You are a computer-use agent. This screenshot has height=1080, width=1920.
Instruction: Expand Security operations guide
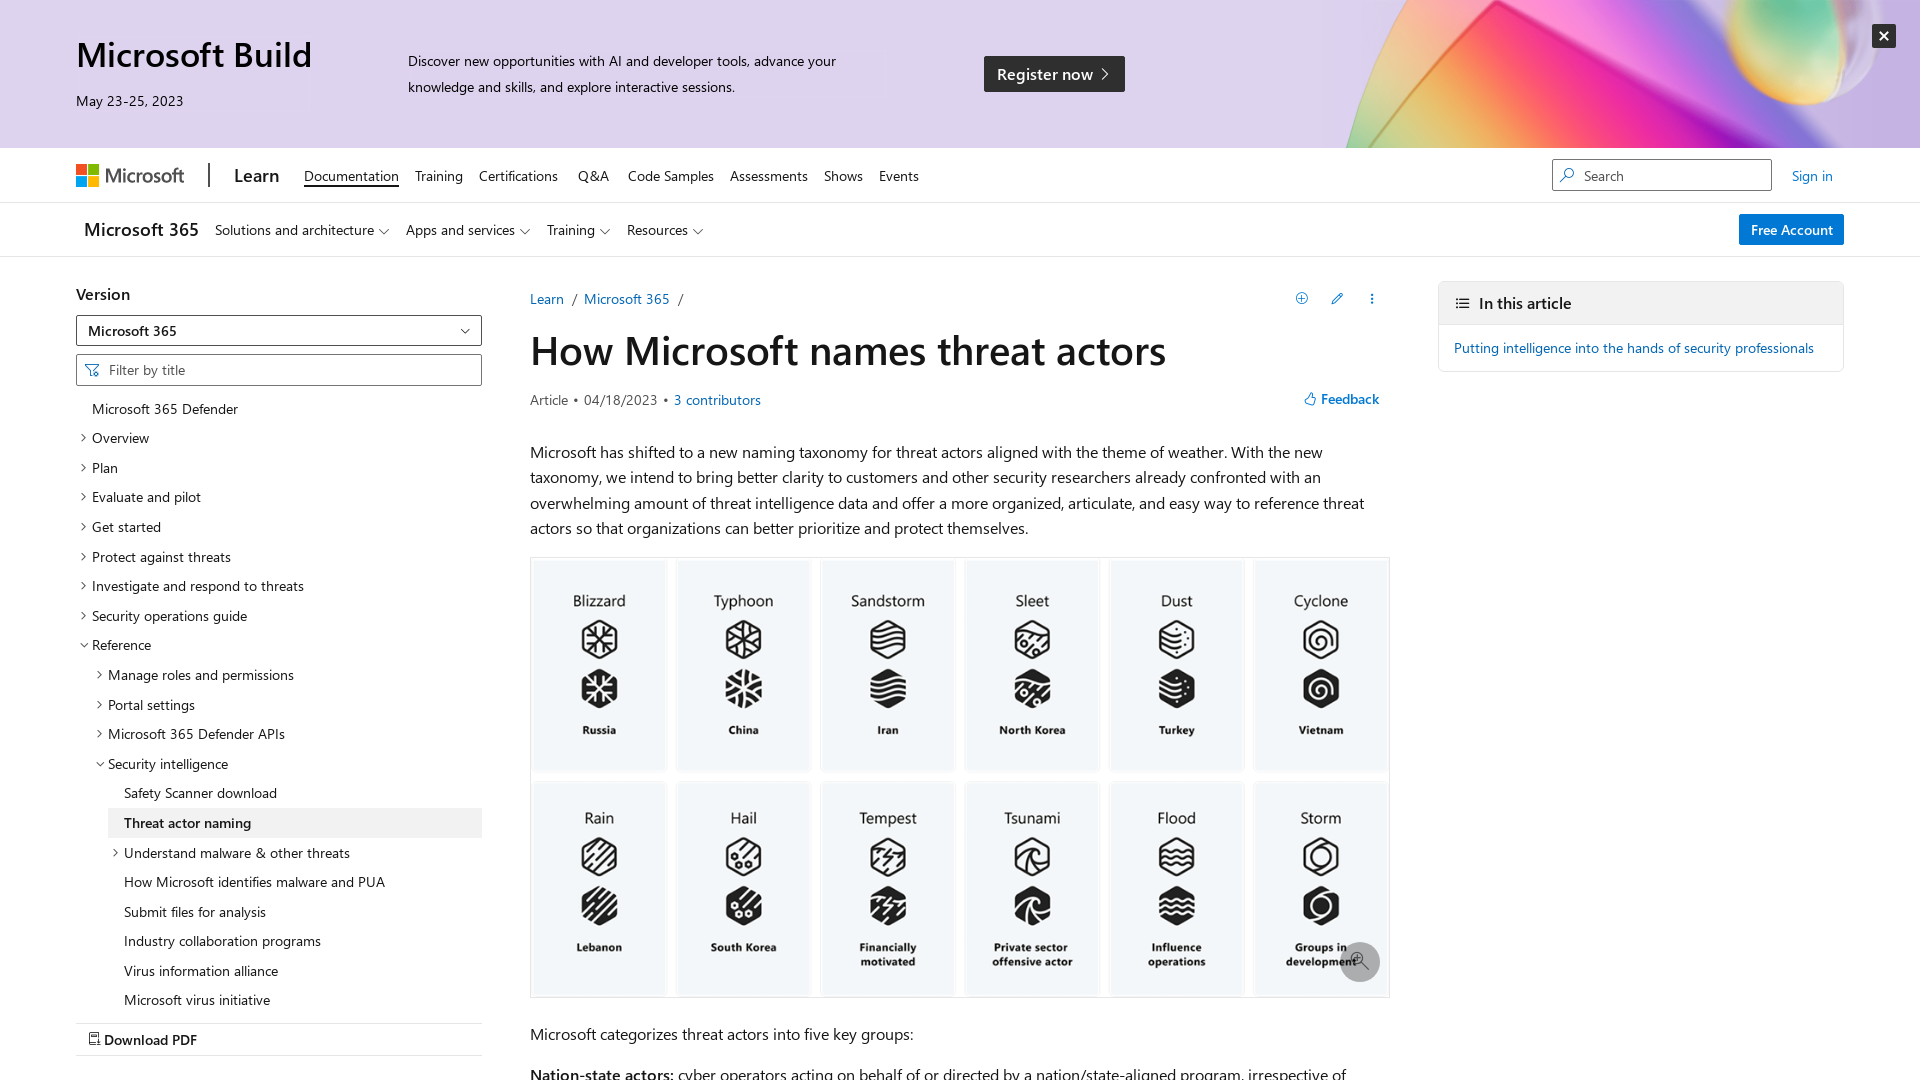(x=84, y=616)
